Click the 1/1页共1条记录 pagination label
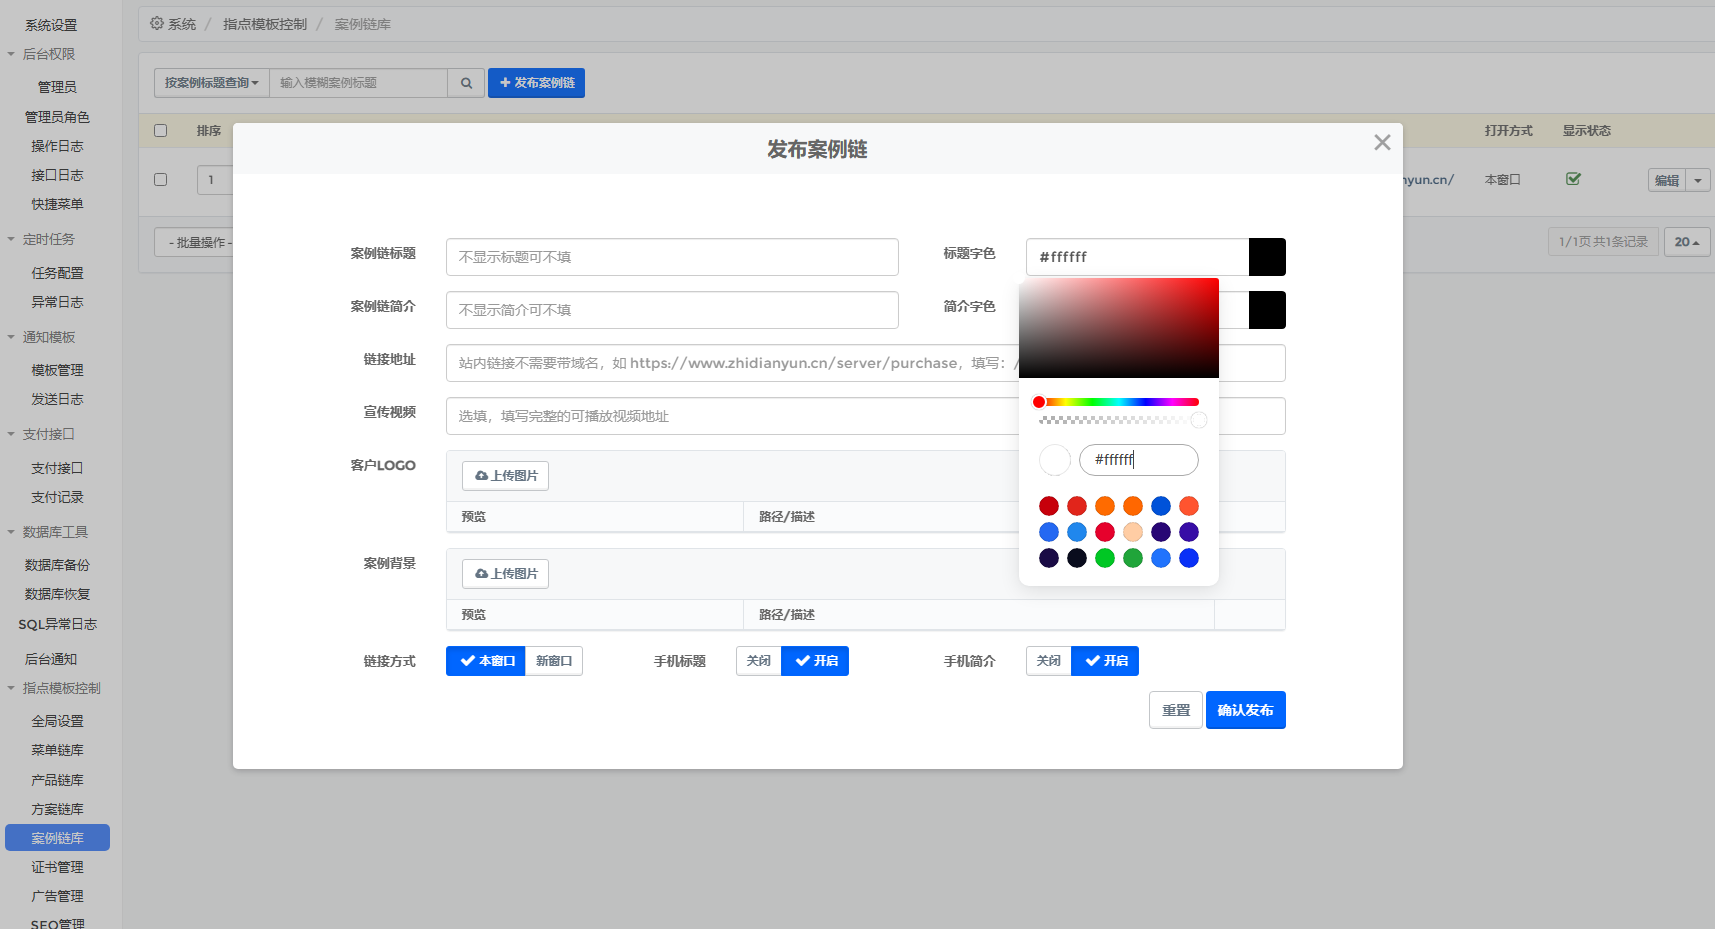Viewport: 1715px width, 929px height. pyautogui.click(x=1603, y=242)
